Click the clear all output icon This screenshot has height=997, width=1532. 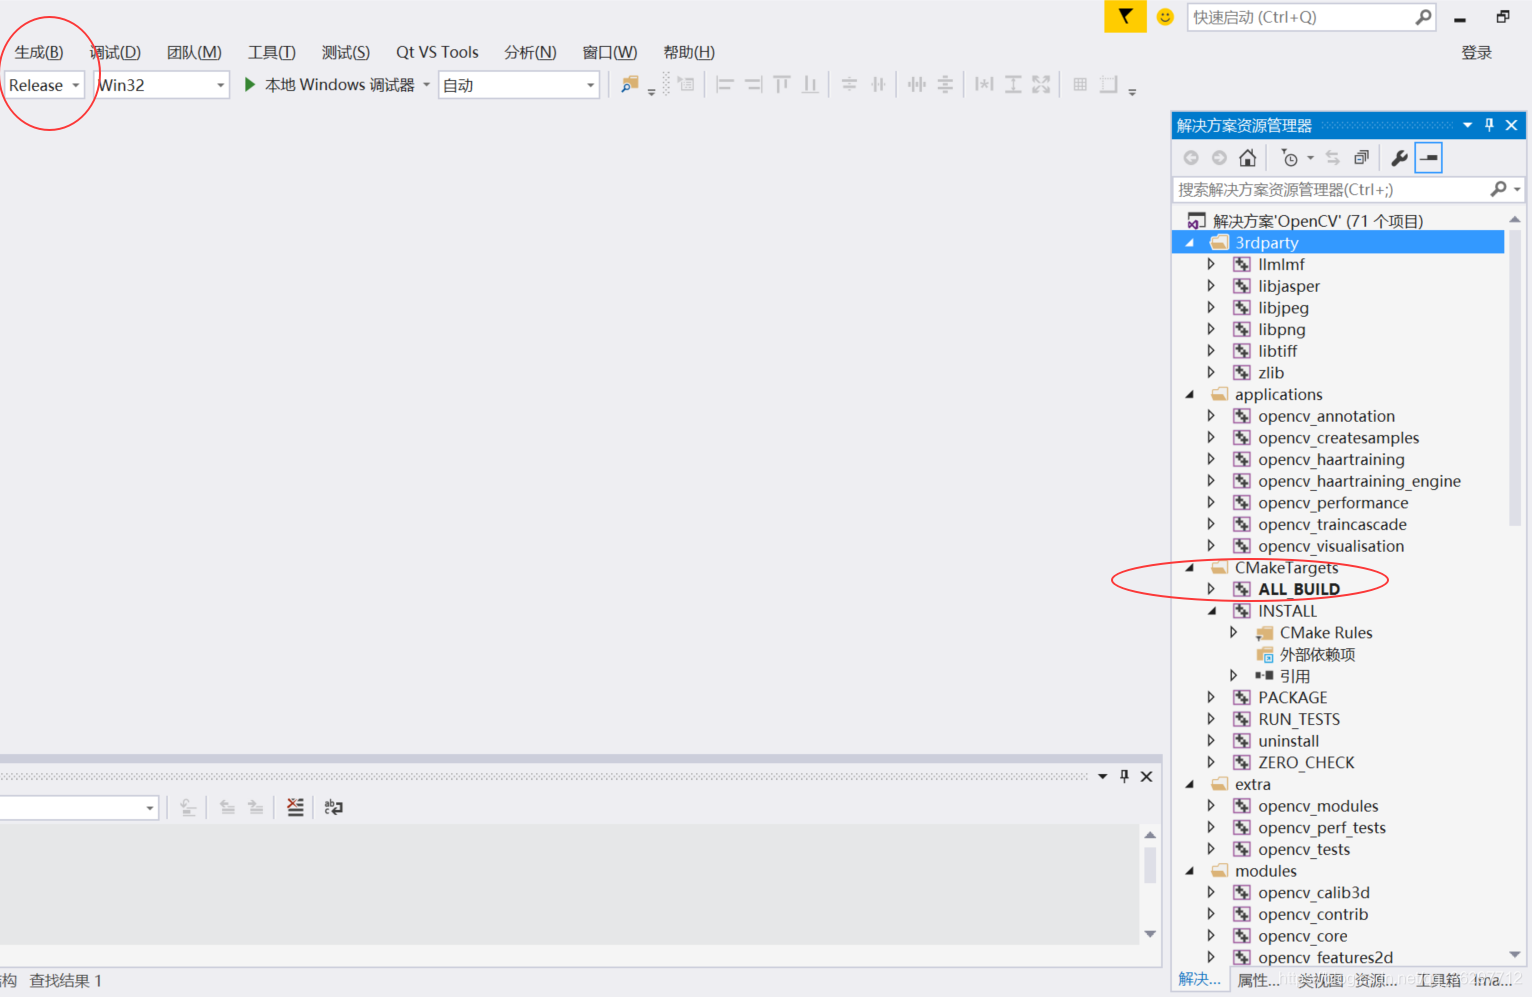[295, 807]
